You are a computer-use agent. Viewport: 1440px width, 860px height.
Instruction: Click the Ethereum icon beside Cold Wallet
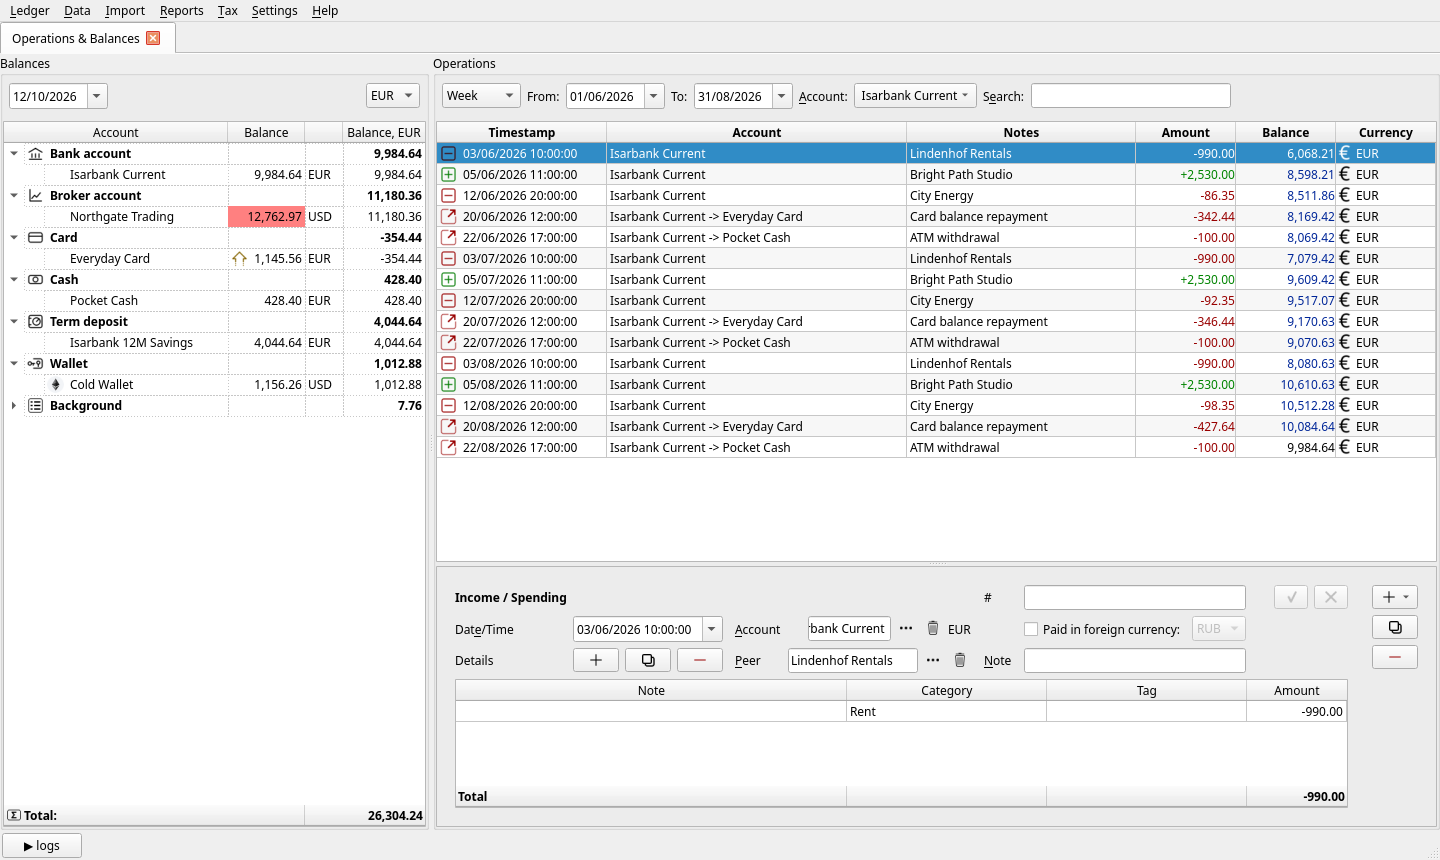[56, 385]
